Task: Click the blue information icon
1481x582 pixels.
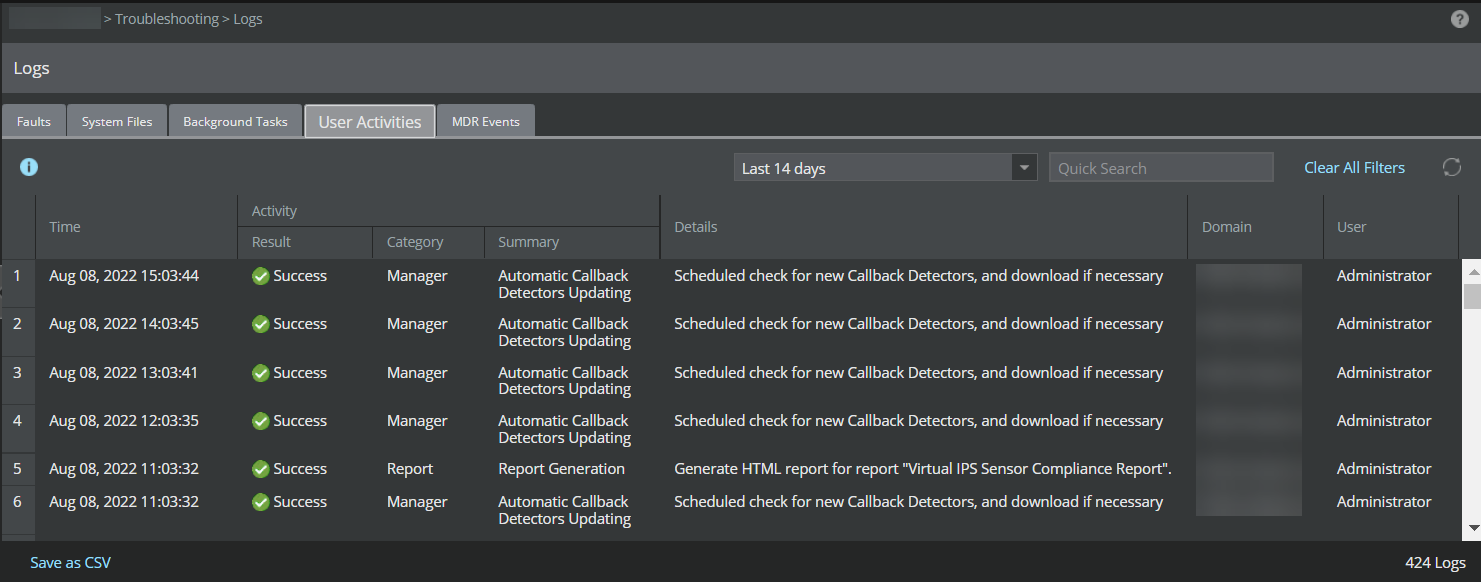Action: pyautogui.click(x=29, y=167)
